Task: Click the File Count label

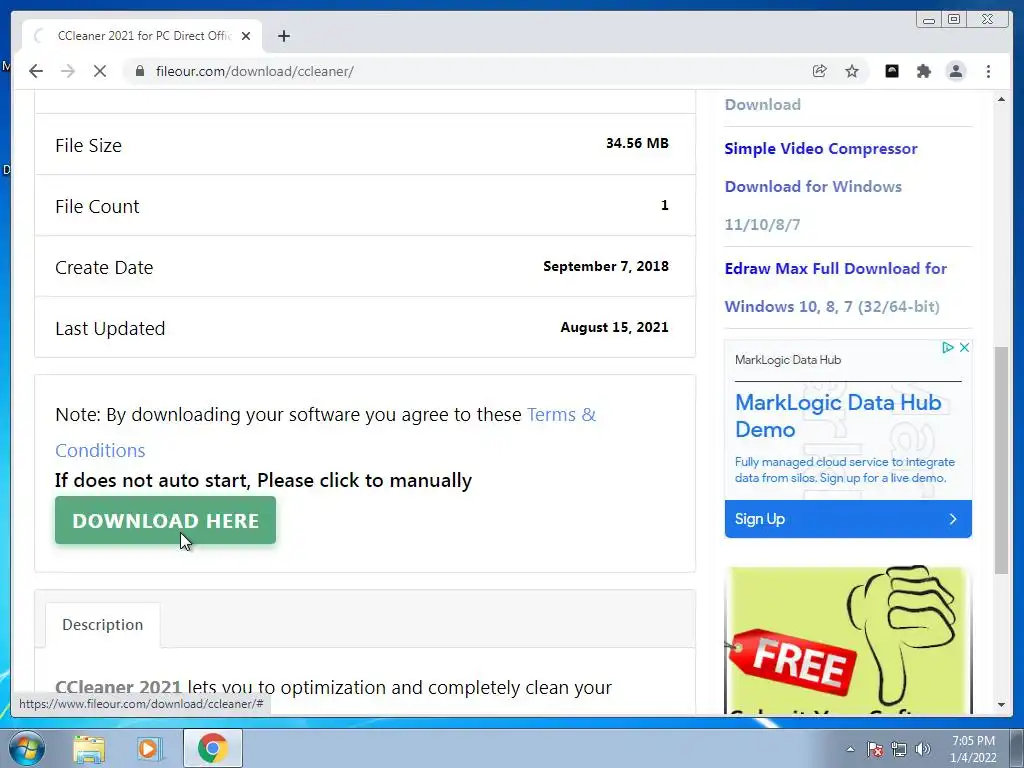Action: [x=97, y=206]
